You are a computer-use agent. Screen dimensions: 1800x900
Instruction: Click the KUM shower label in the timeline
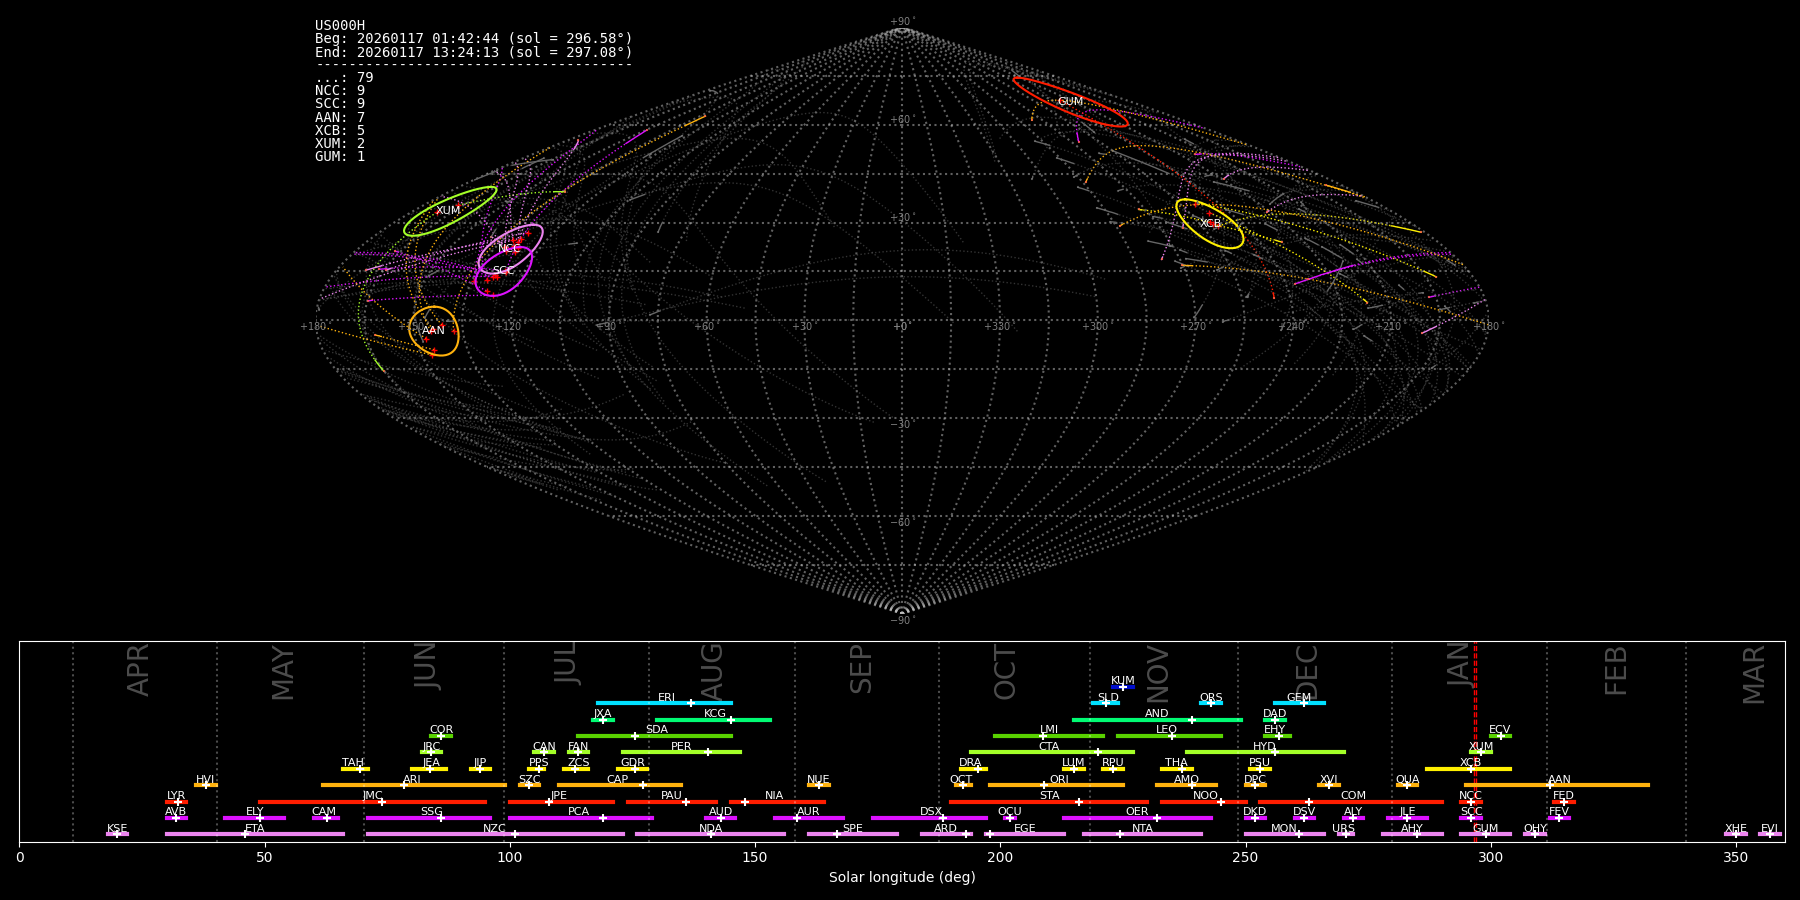[1123, 681]
